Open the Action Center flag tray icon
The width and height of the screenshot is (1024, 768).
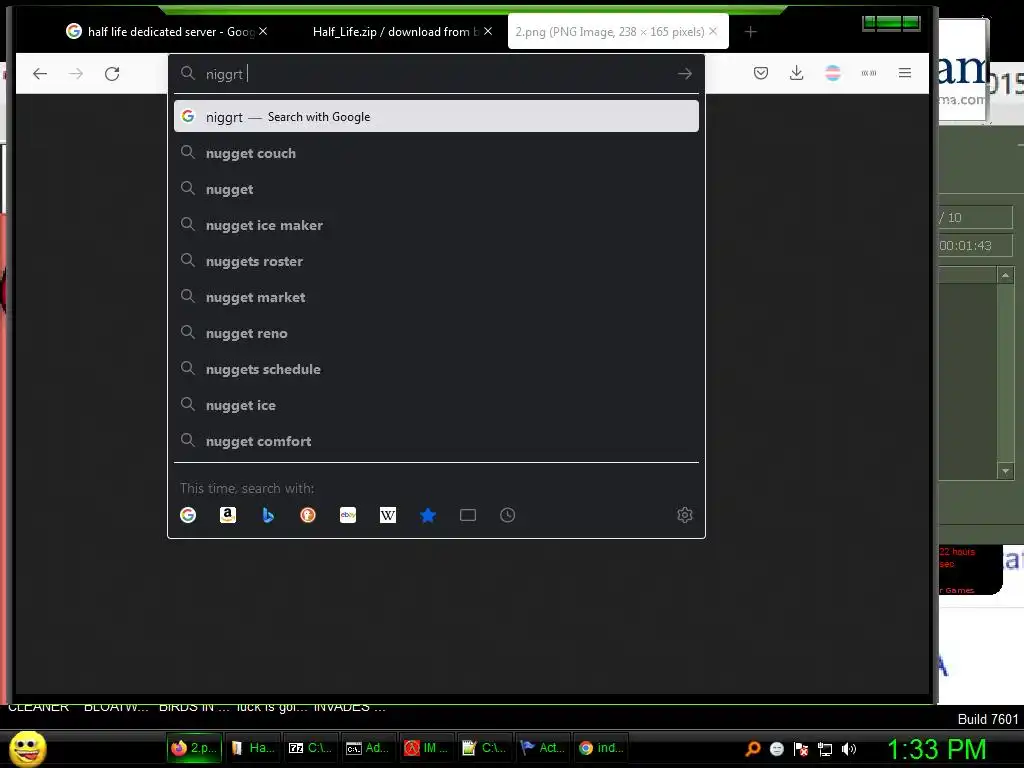(x=801, y=748)
